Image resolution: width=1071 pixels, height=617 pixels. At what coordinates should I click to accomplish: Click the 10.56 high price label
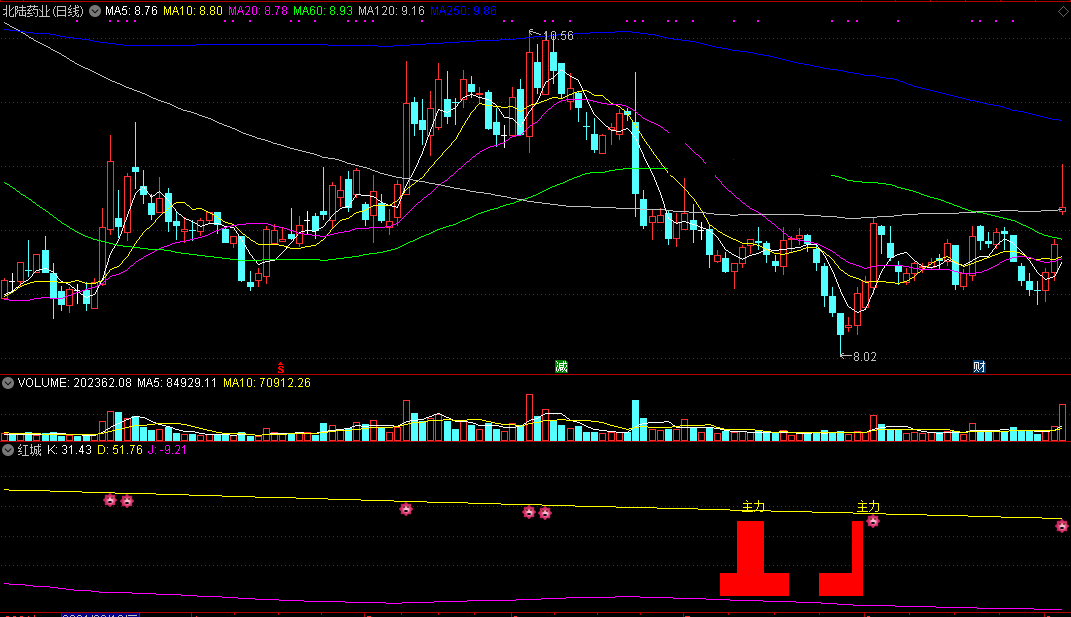tap(558, 36)
